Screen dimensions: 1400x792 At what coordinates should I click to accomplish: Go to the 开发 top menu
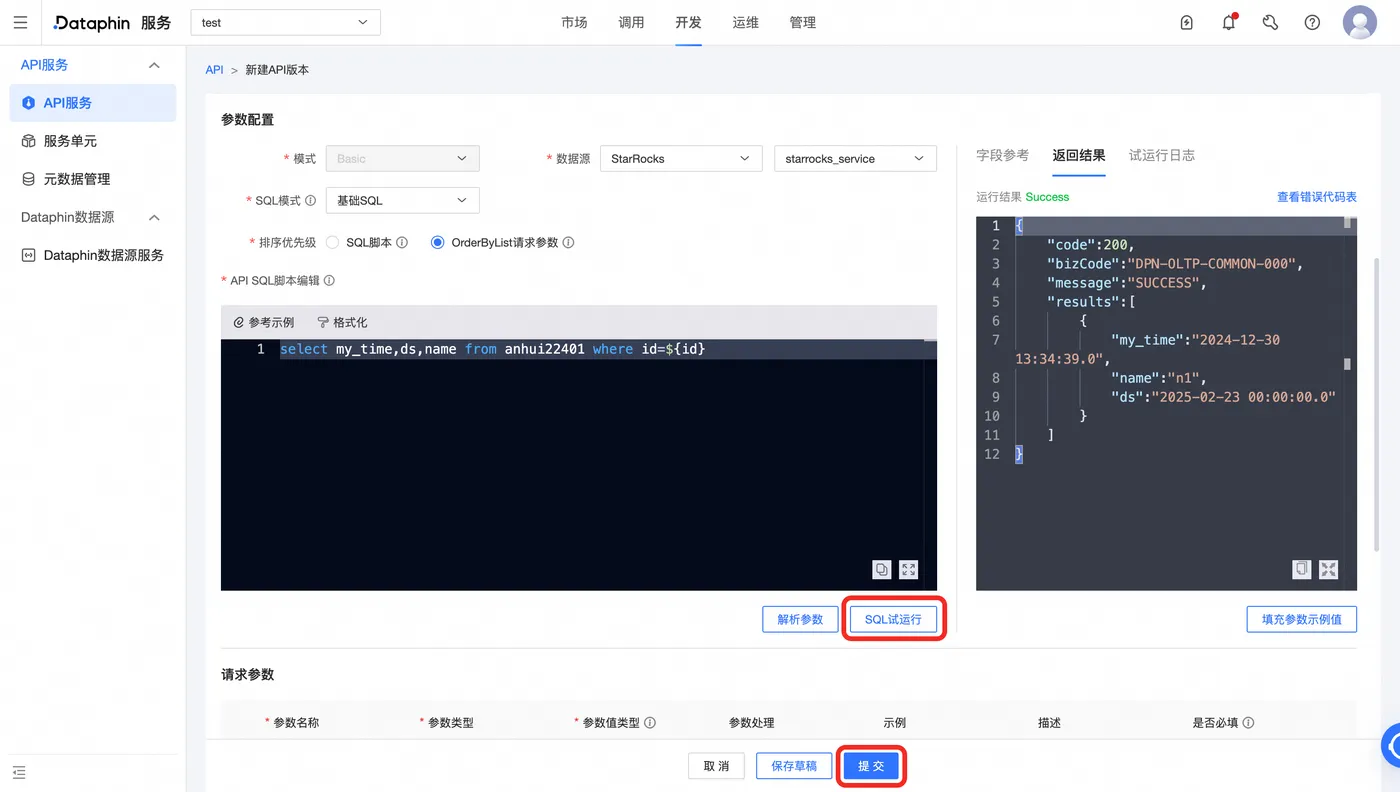(688, 22)
